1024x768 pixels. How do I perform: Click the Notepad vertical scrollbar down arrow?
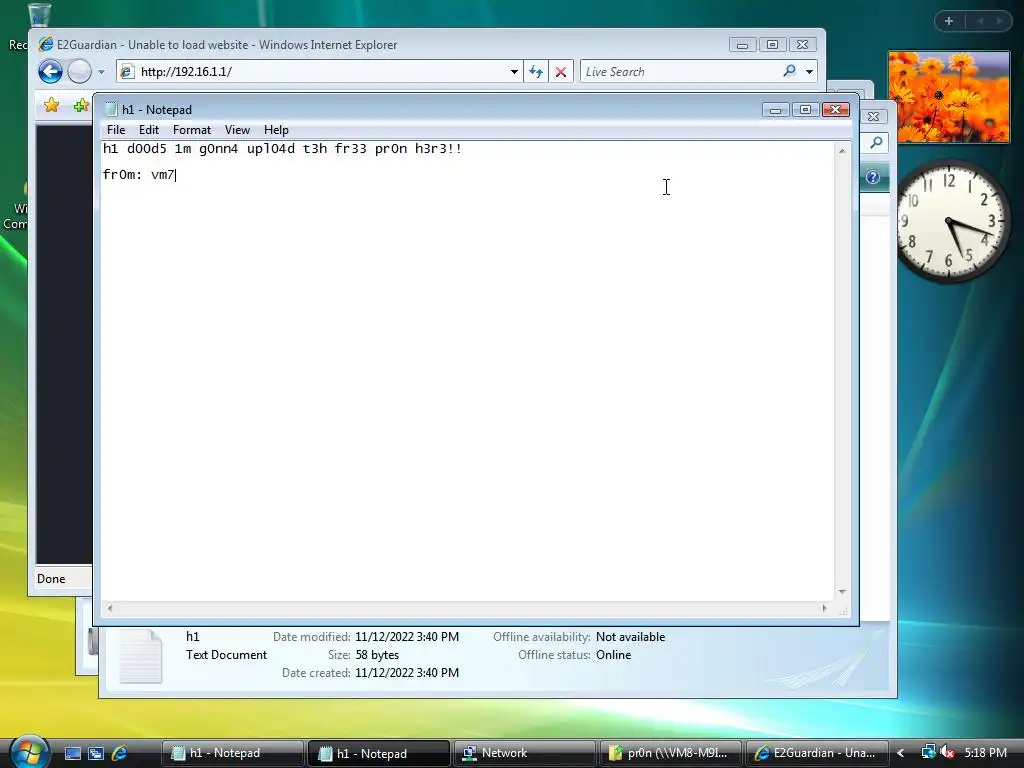842,592
